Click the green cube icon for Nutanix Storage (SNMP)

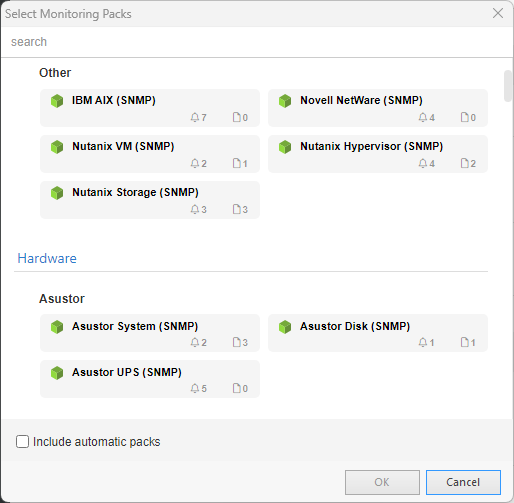tap(57, 193)
